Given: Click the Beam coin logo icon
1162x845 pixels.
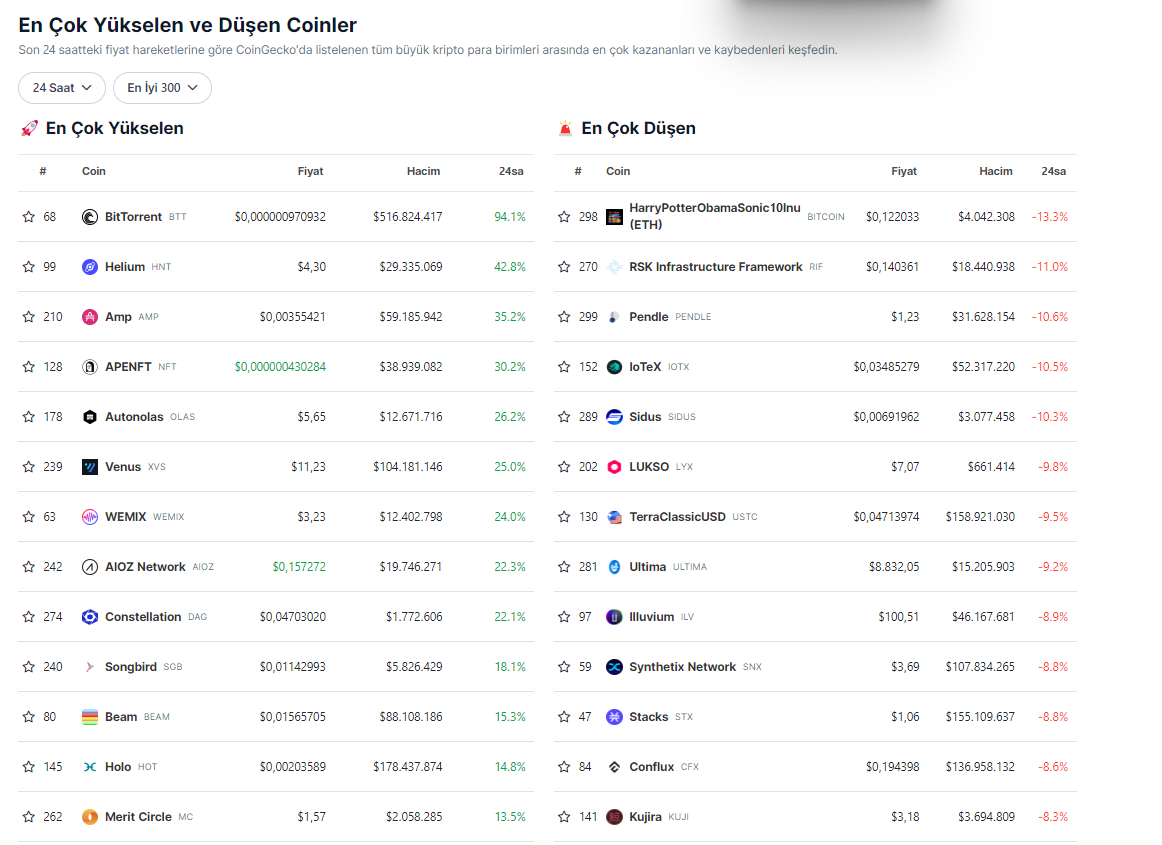Looking at the screenshot, I should coord(90,717).
